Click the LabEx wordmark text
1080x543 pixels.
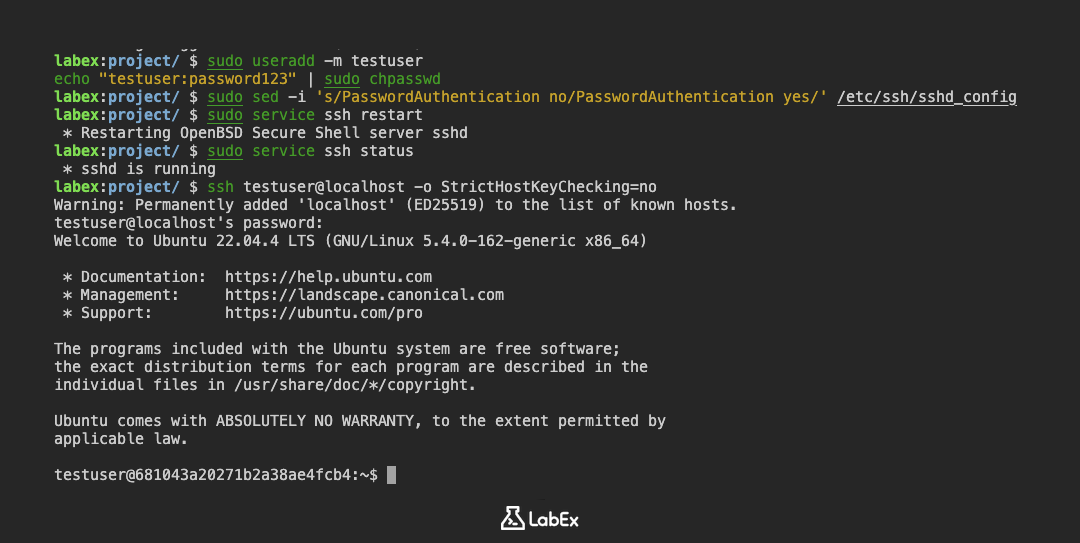click(x=555, y=519)
